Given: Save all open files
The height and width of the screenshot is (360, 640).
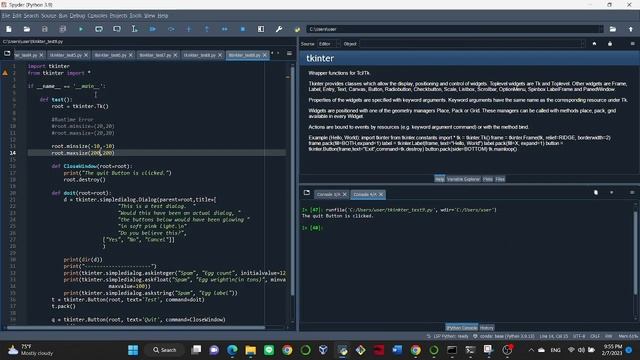Looking at the screenshot, I should 62,29.
